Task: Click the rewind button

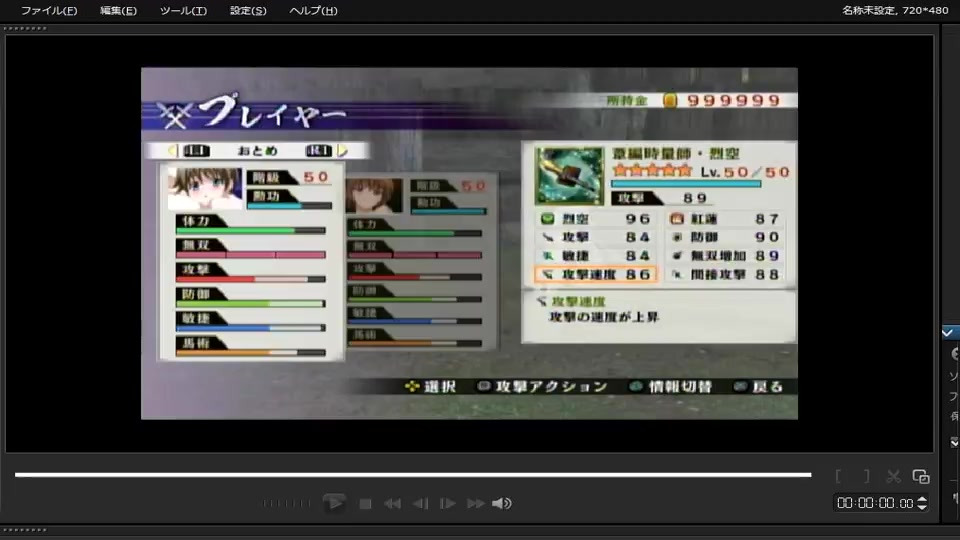Action: click(392, 504)
